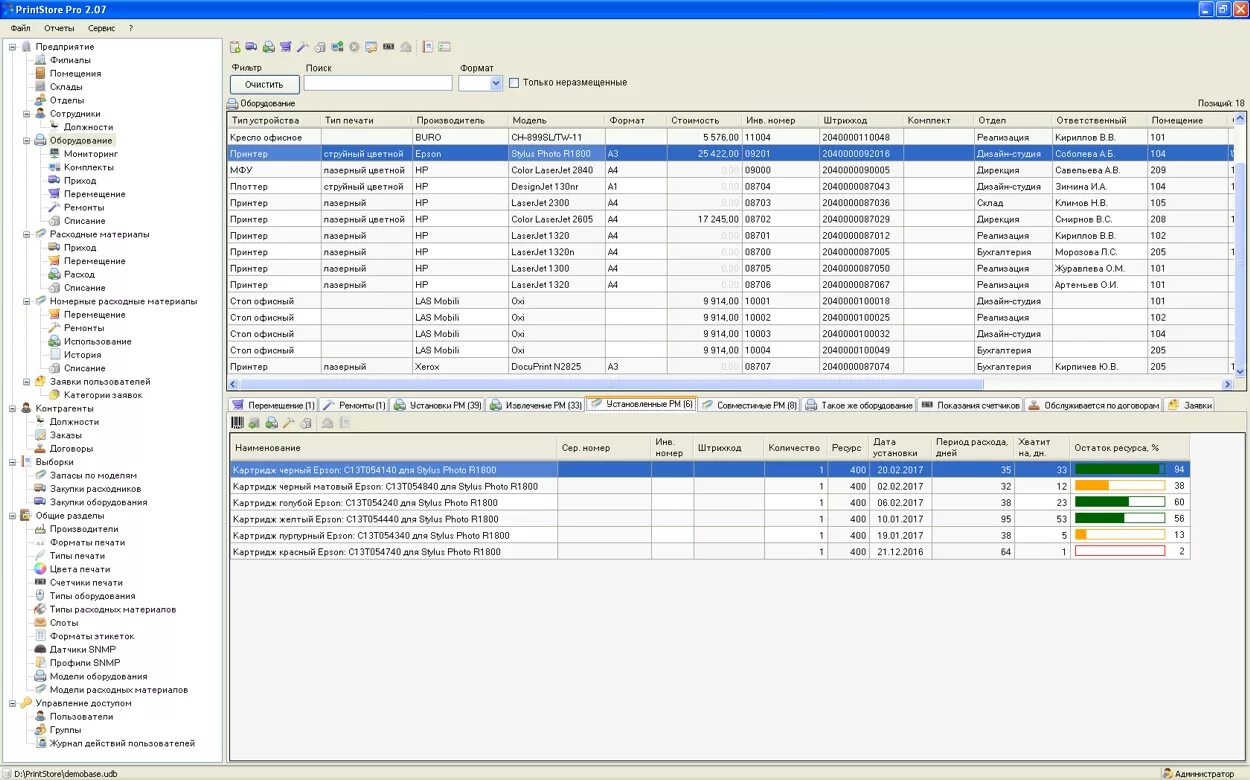Open the Показания счетчиков tab
1250x780 pixels.
pos(970,405)
